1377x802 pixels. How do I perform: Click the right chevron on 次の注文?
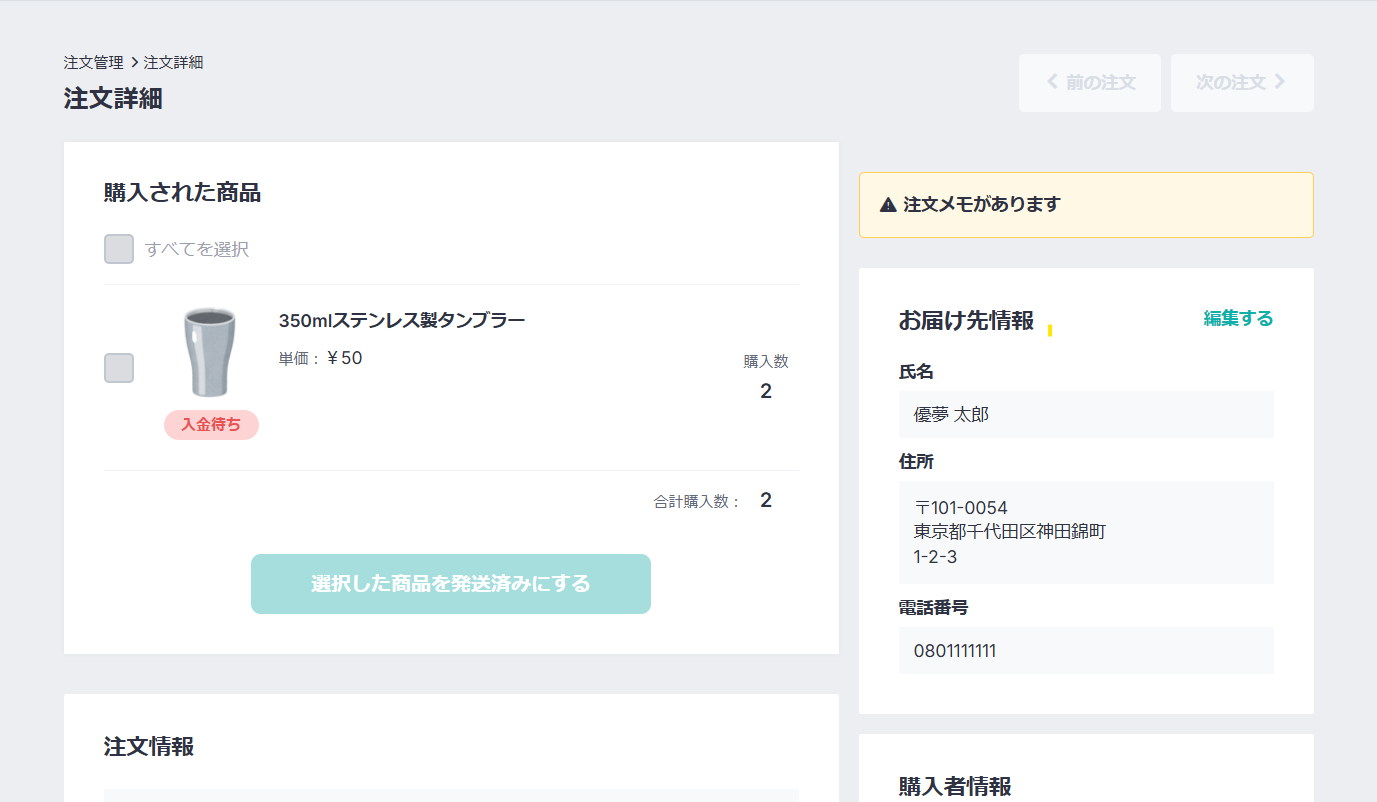(1280, 82)
